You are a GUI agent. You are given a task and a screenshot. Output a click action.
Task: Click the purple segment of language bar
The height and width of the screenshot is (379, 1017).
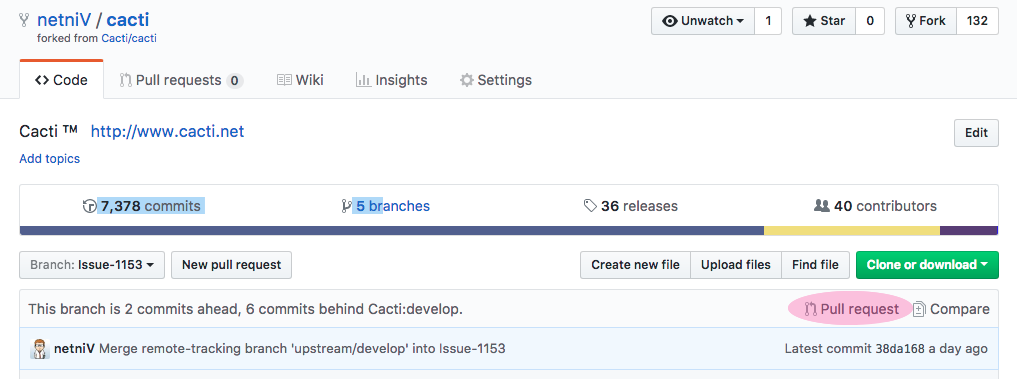click(969, 230)
